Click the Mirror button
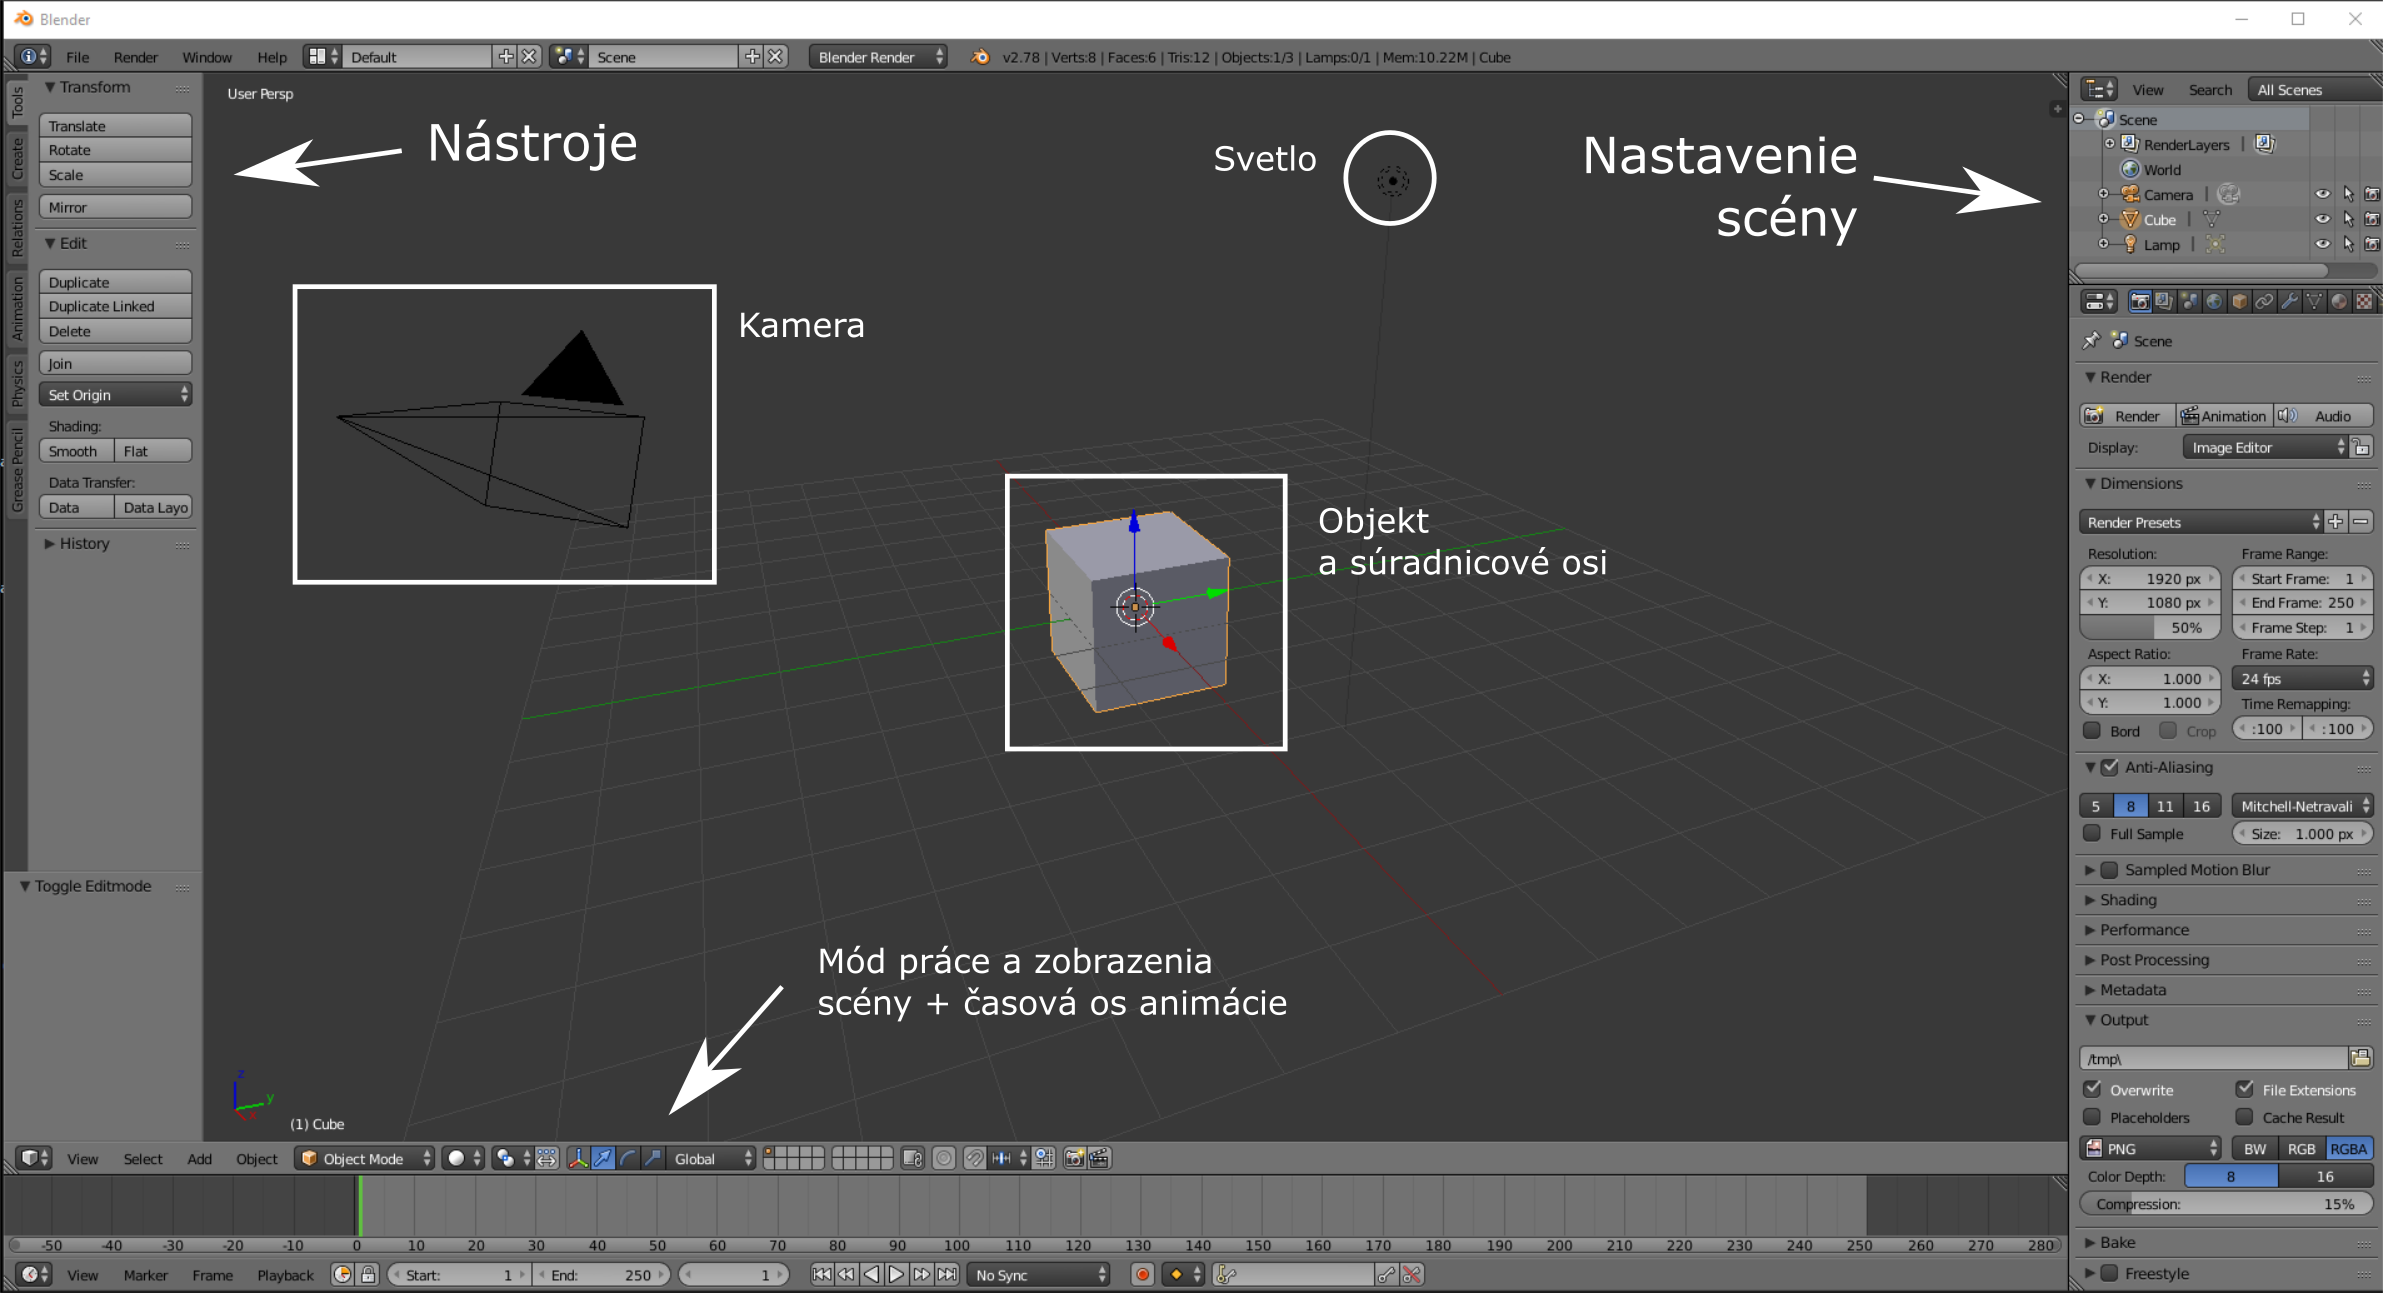 (x=115, y=207)
